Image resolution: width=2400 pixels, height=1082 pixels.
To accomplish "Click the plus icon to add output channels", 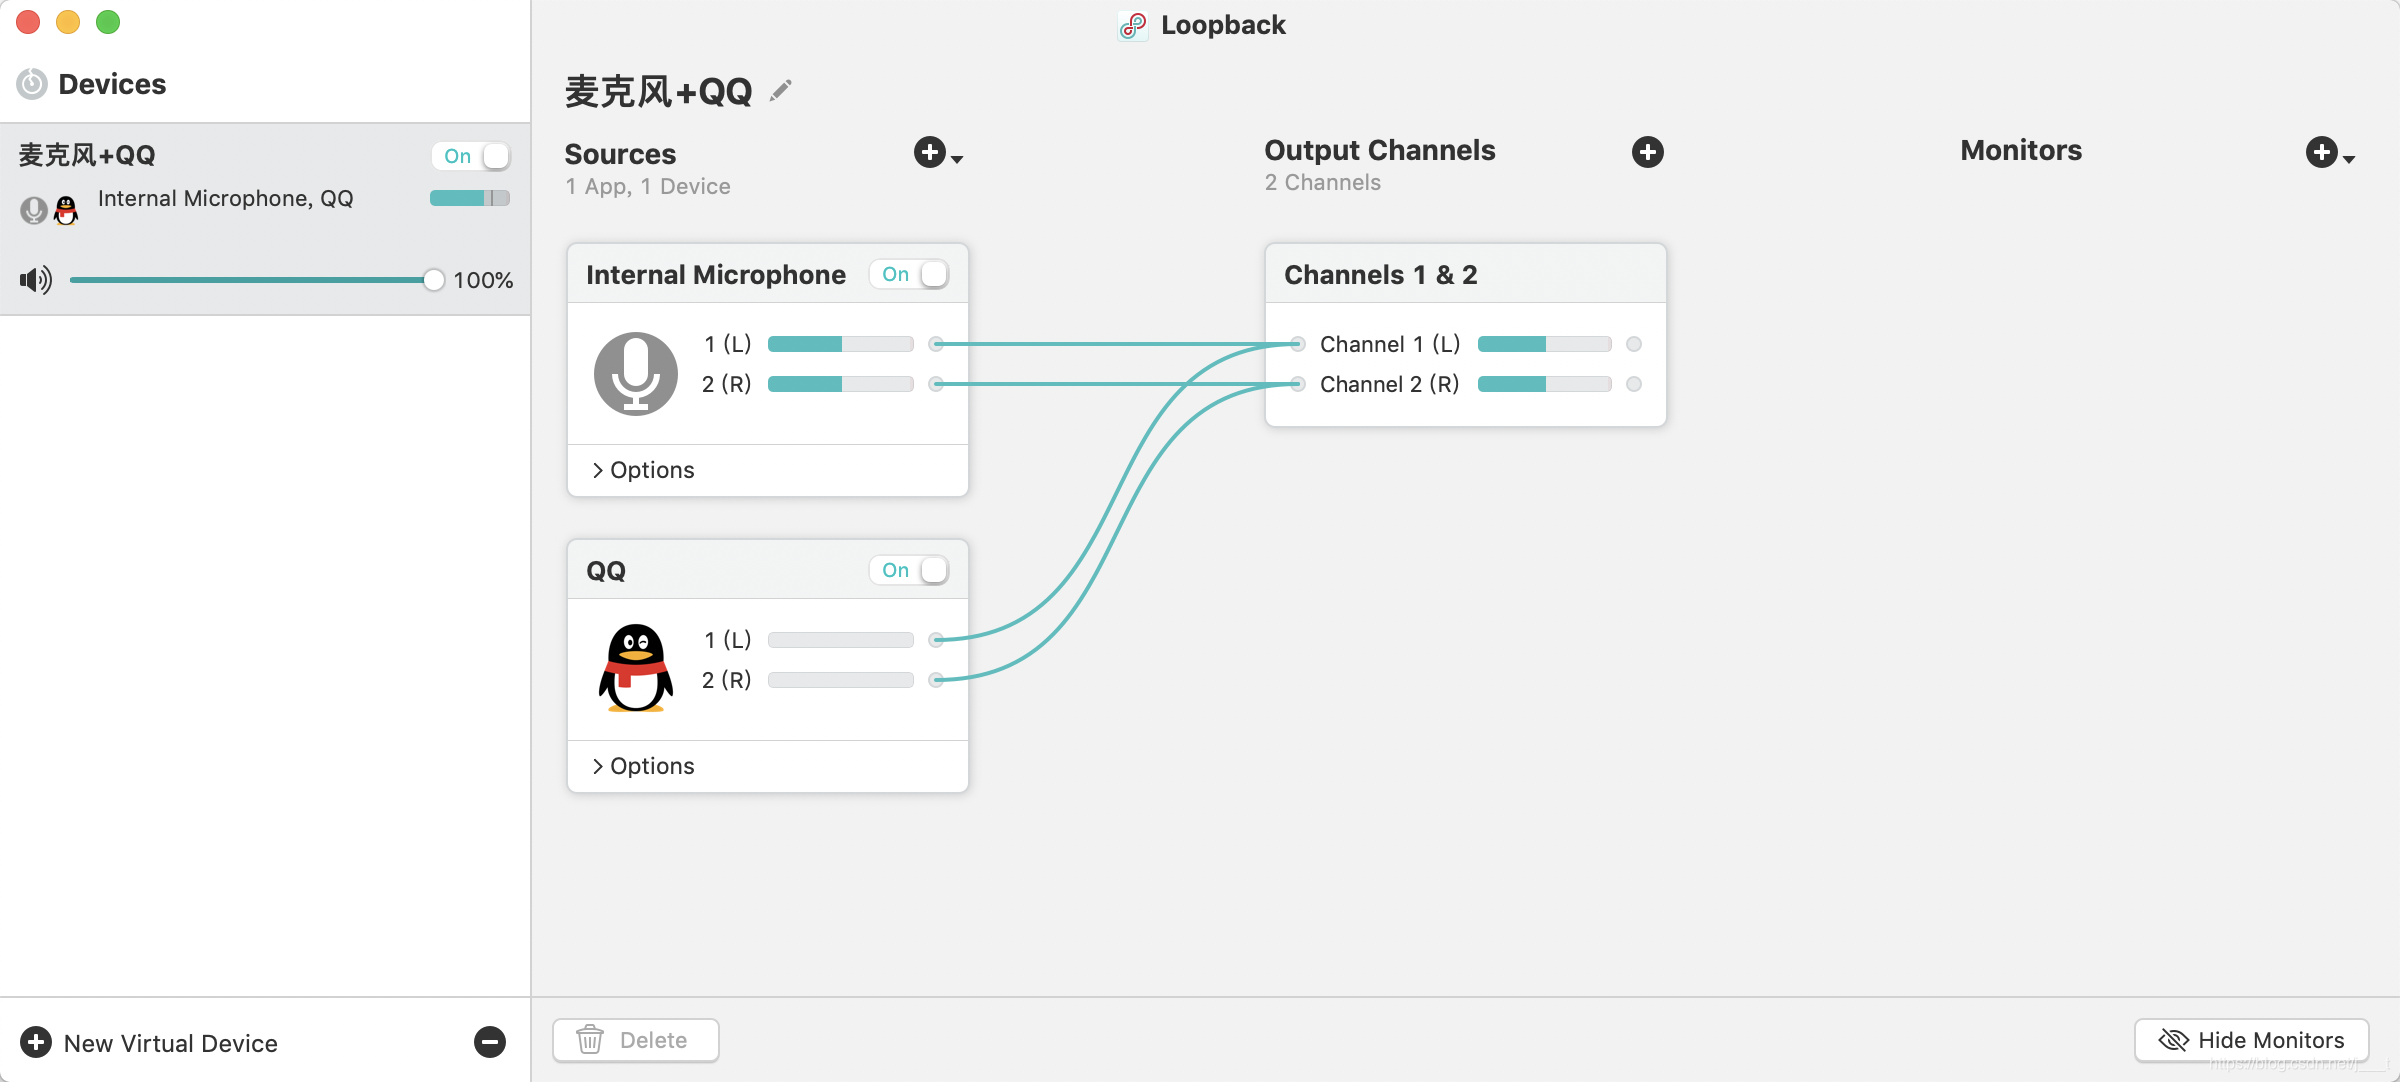I will tap(1647, 152).
